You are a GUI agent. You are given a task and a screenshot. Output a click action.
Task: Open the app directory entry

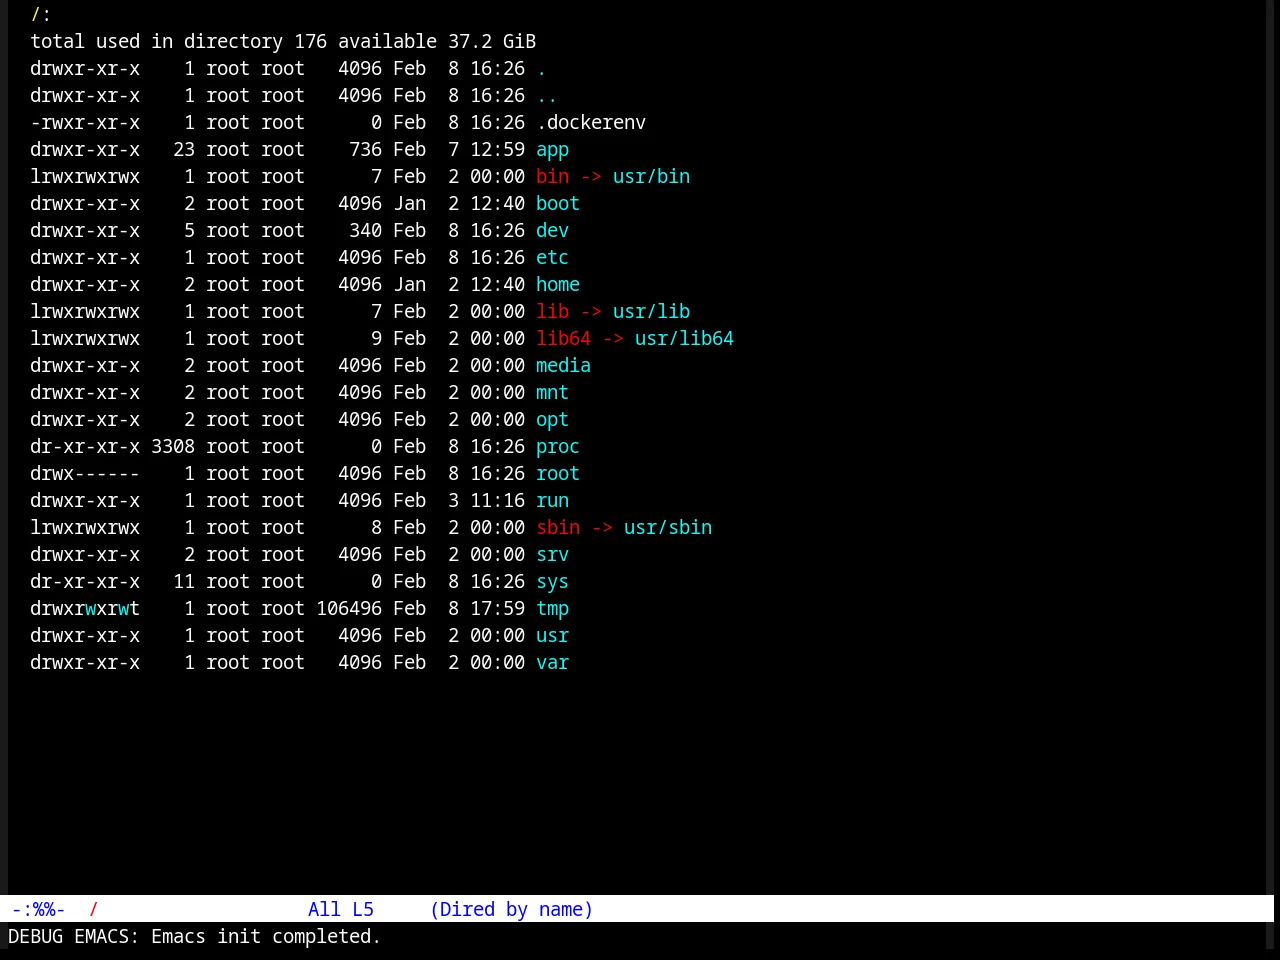pos(552,150)
